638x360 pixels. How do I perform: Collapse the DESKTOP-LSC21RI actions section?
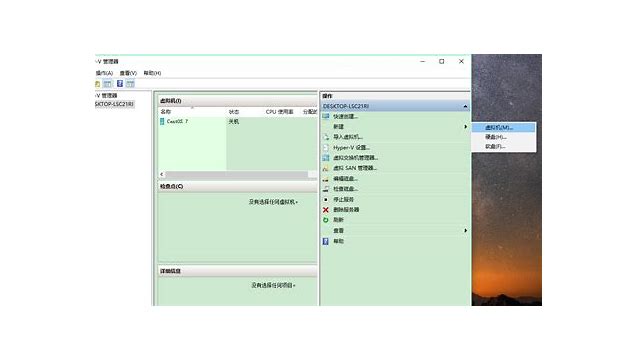pyautogui.click(x=465, y=106)
